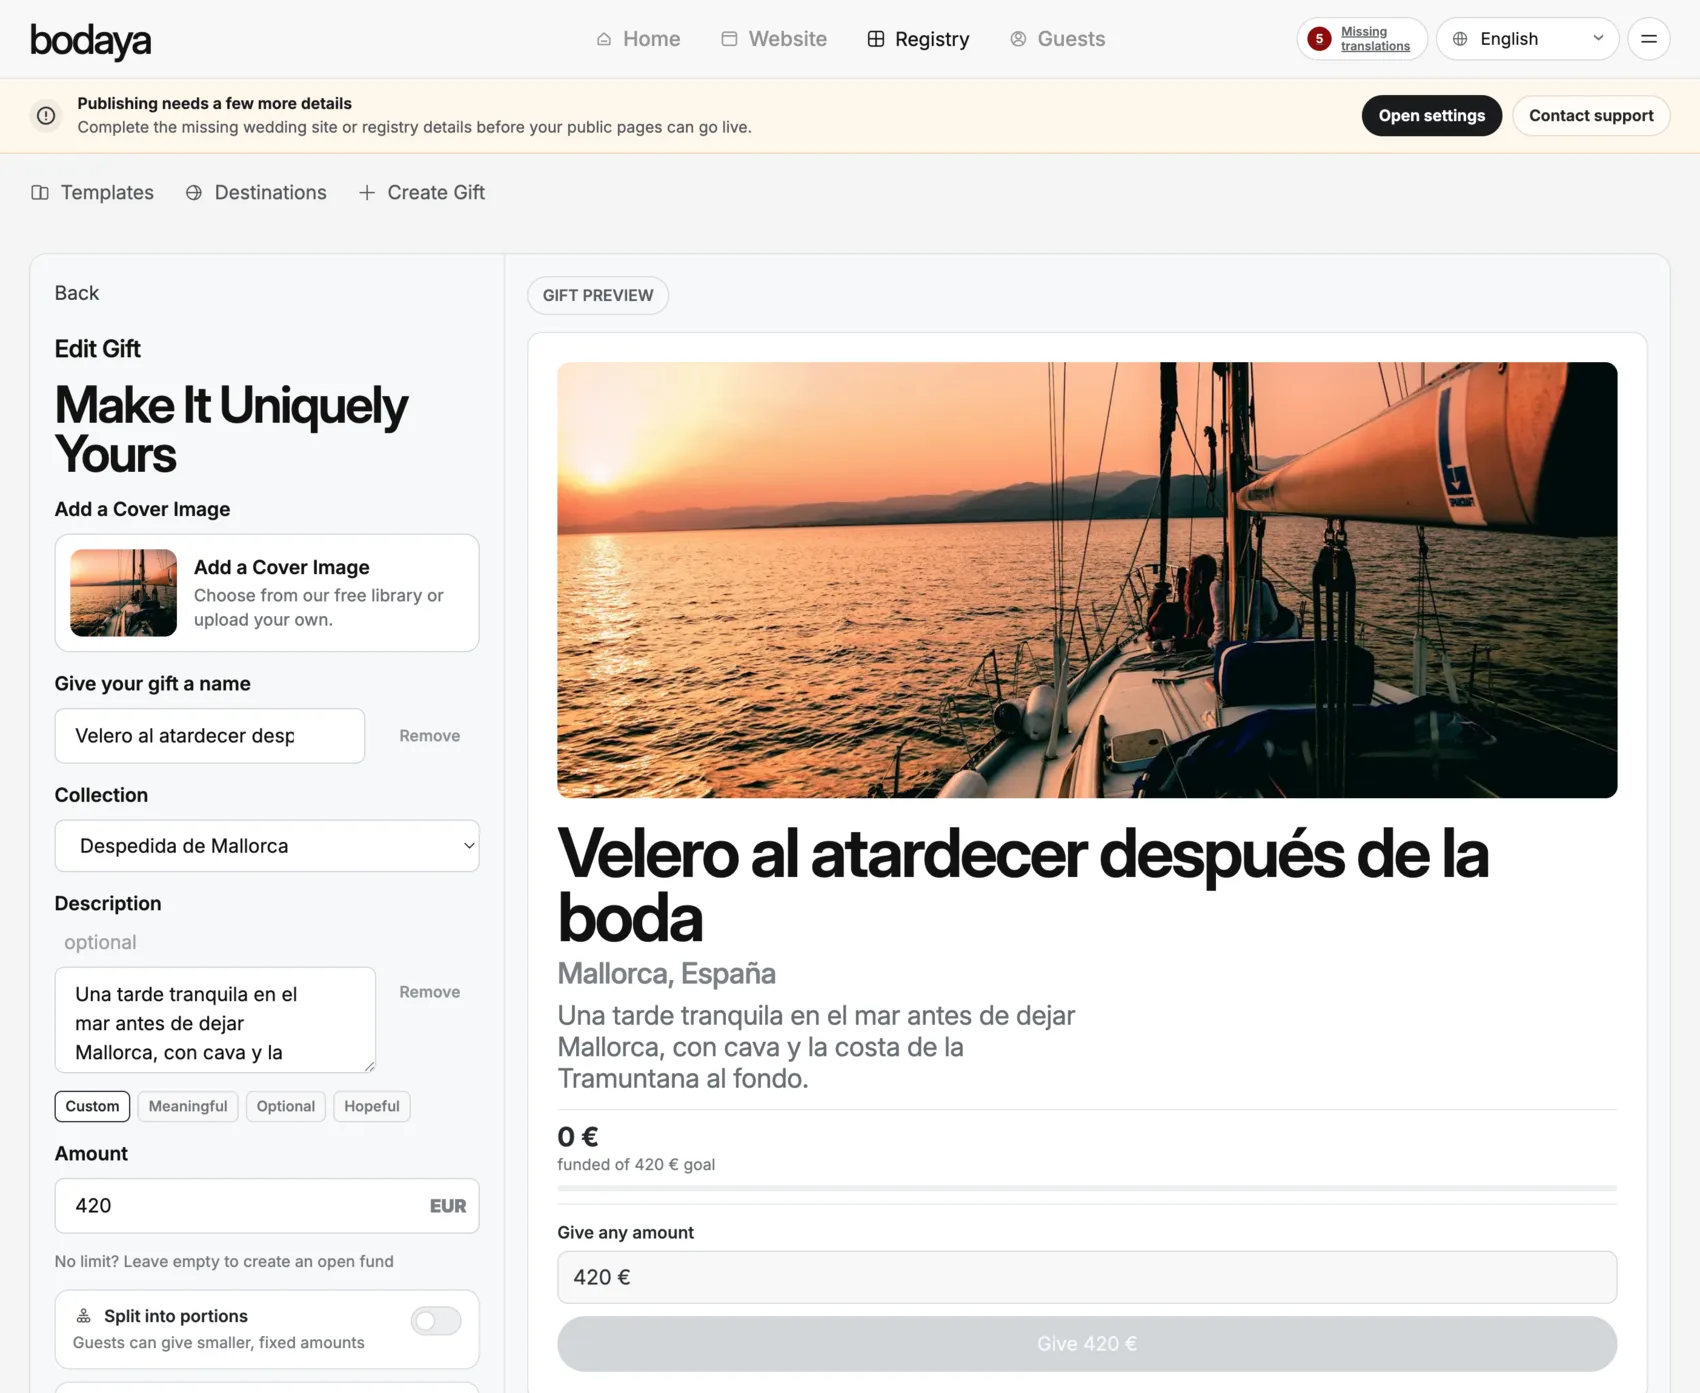Click the description textarea resize handle

[369, 1066]
